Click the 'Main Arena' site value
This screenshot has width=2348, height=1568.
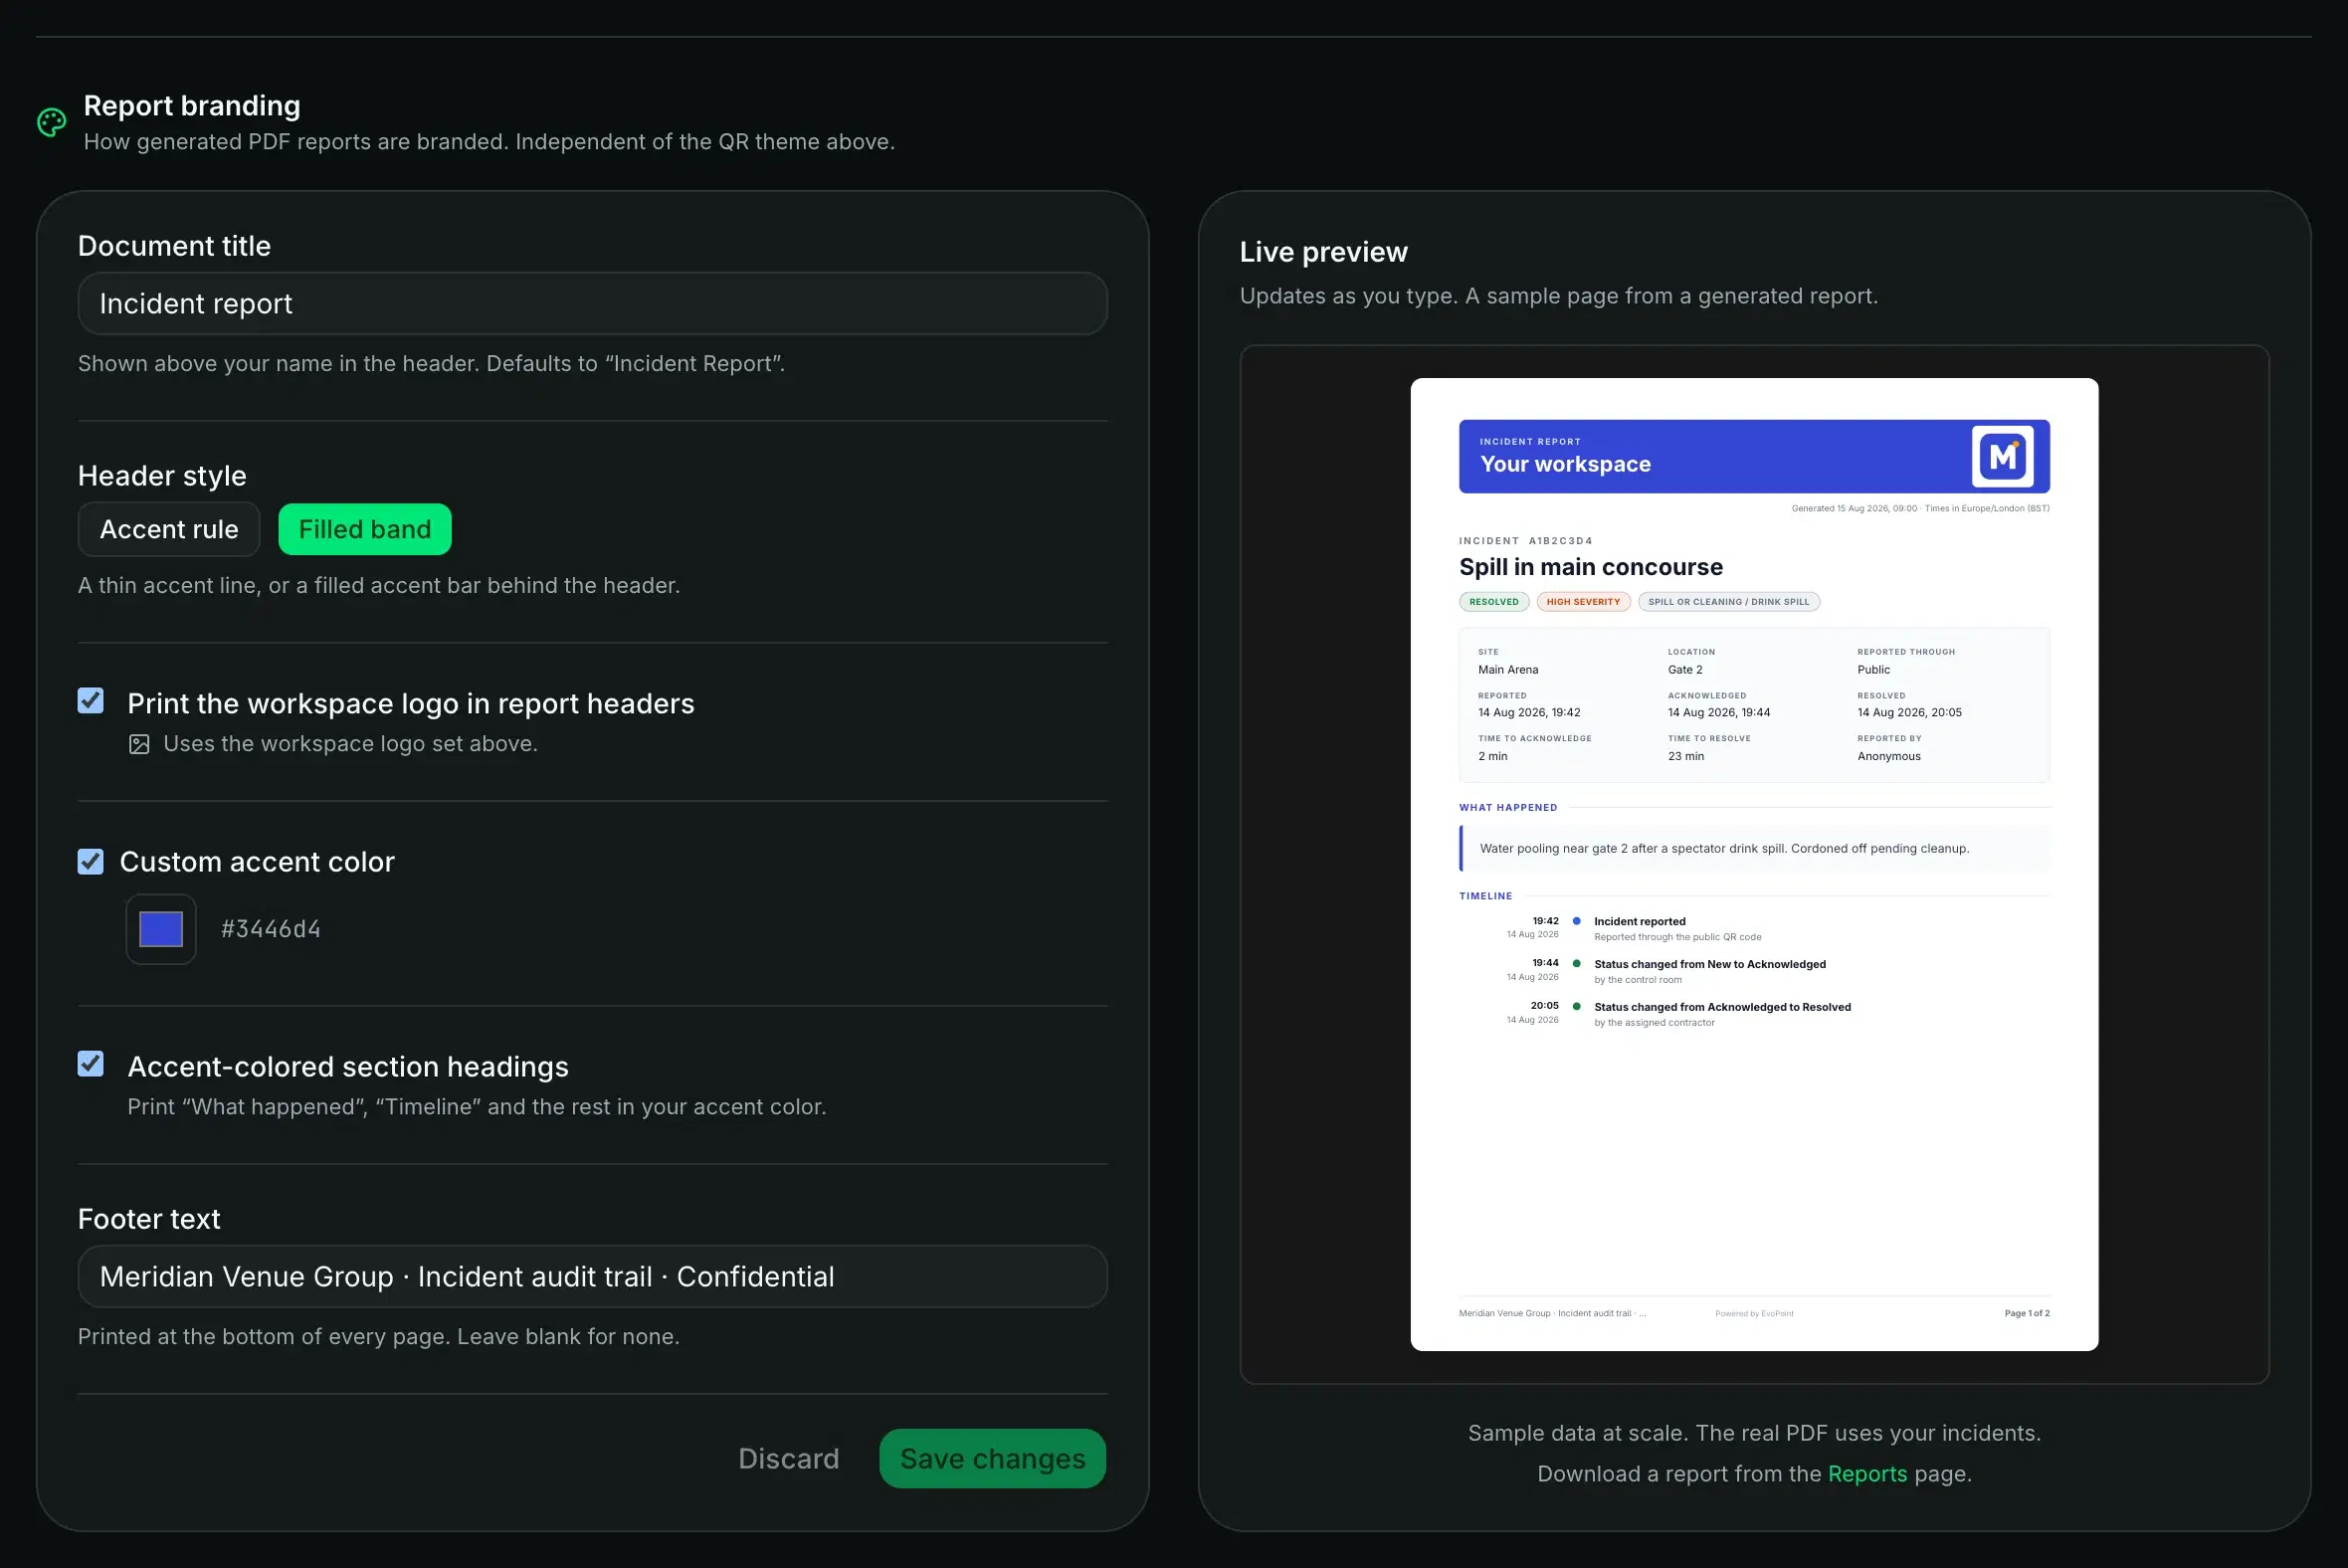click(x=1508, y=670)
